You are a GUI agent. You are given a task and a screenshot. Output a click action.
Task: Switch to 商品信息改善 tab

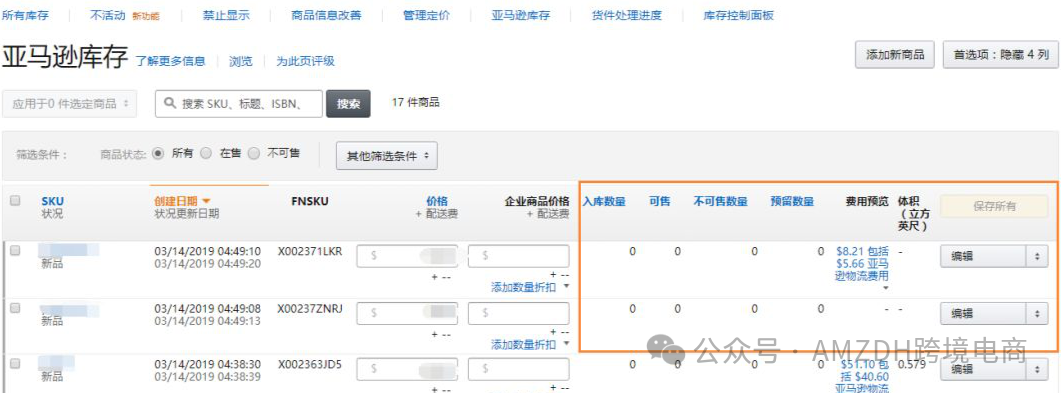326,15
